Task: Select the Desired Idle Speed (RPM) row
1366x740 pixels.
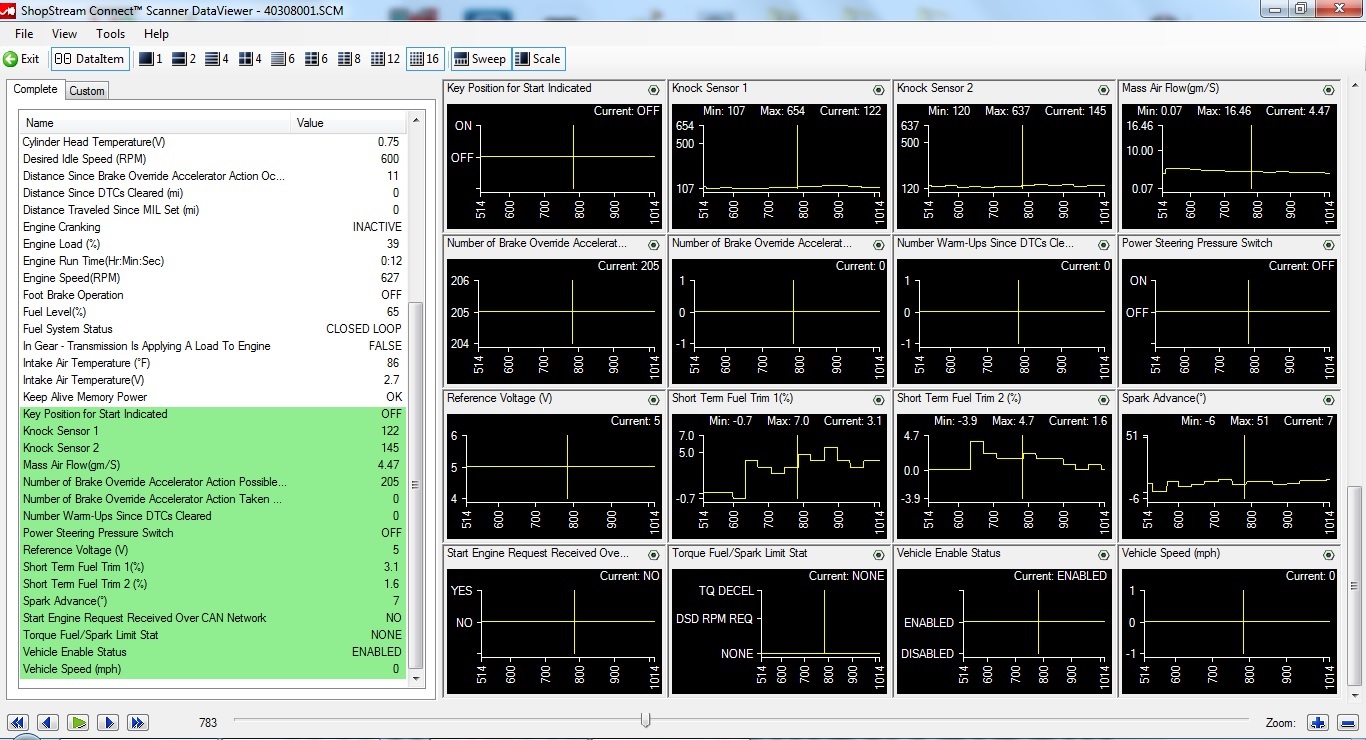Action: pyautogui.click(x=212, y=159)
